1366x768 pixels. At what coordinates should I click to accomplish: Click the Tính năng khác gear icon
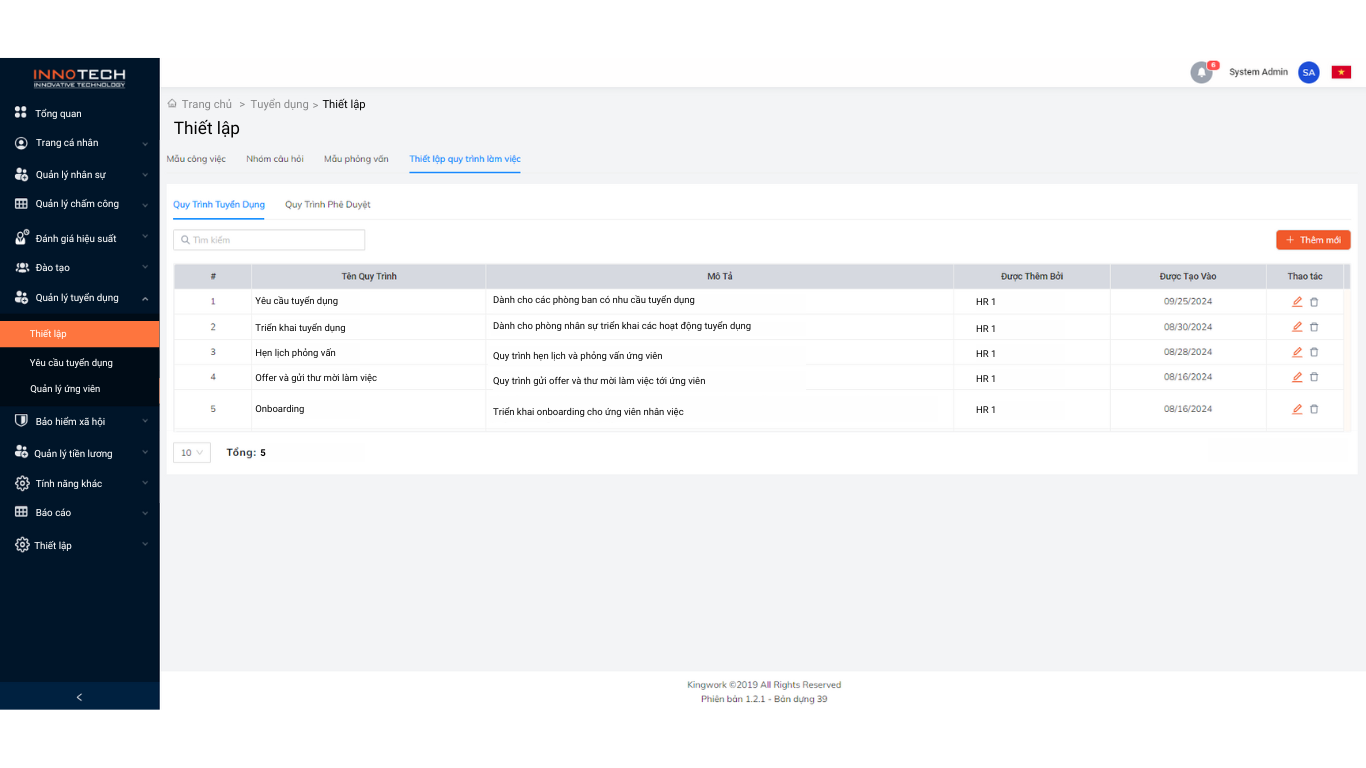click(22, 484)
